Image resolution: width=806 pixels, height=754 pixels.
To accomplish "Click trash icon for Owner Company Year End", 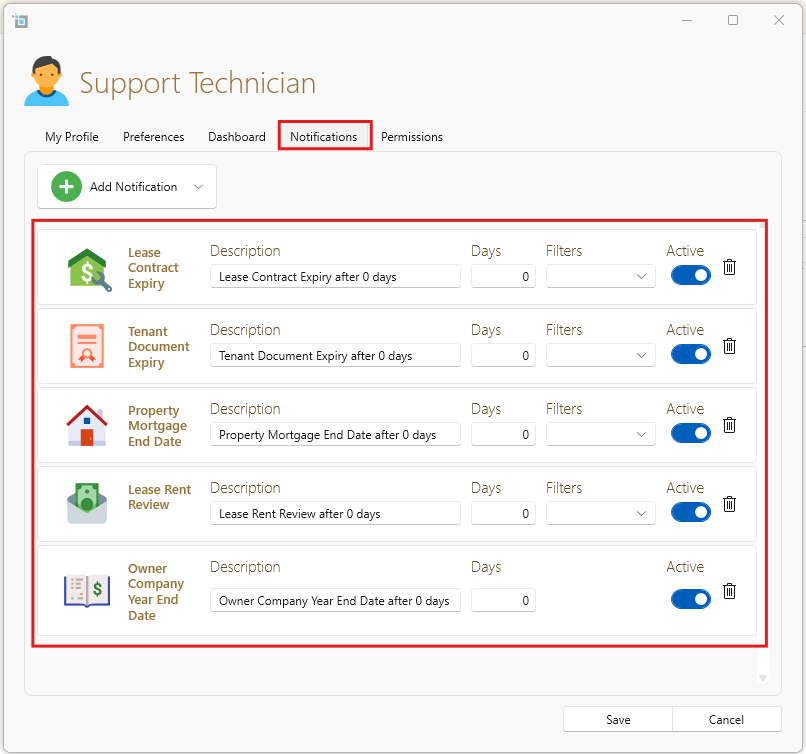I will (730, 591).
